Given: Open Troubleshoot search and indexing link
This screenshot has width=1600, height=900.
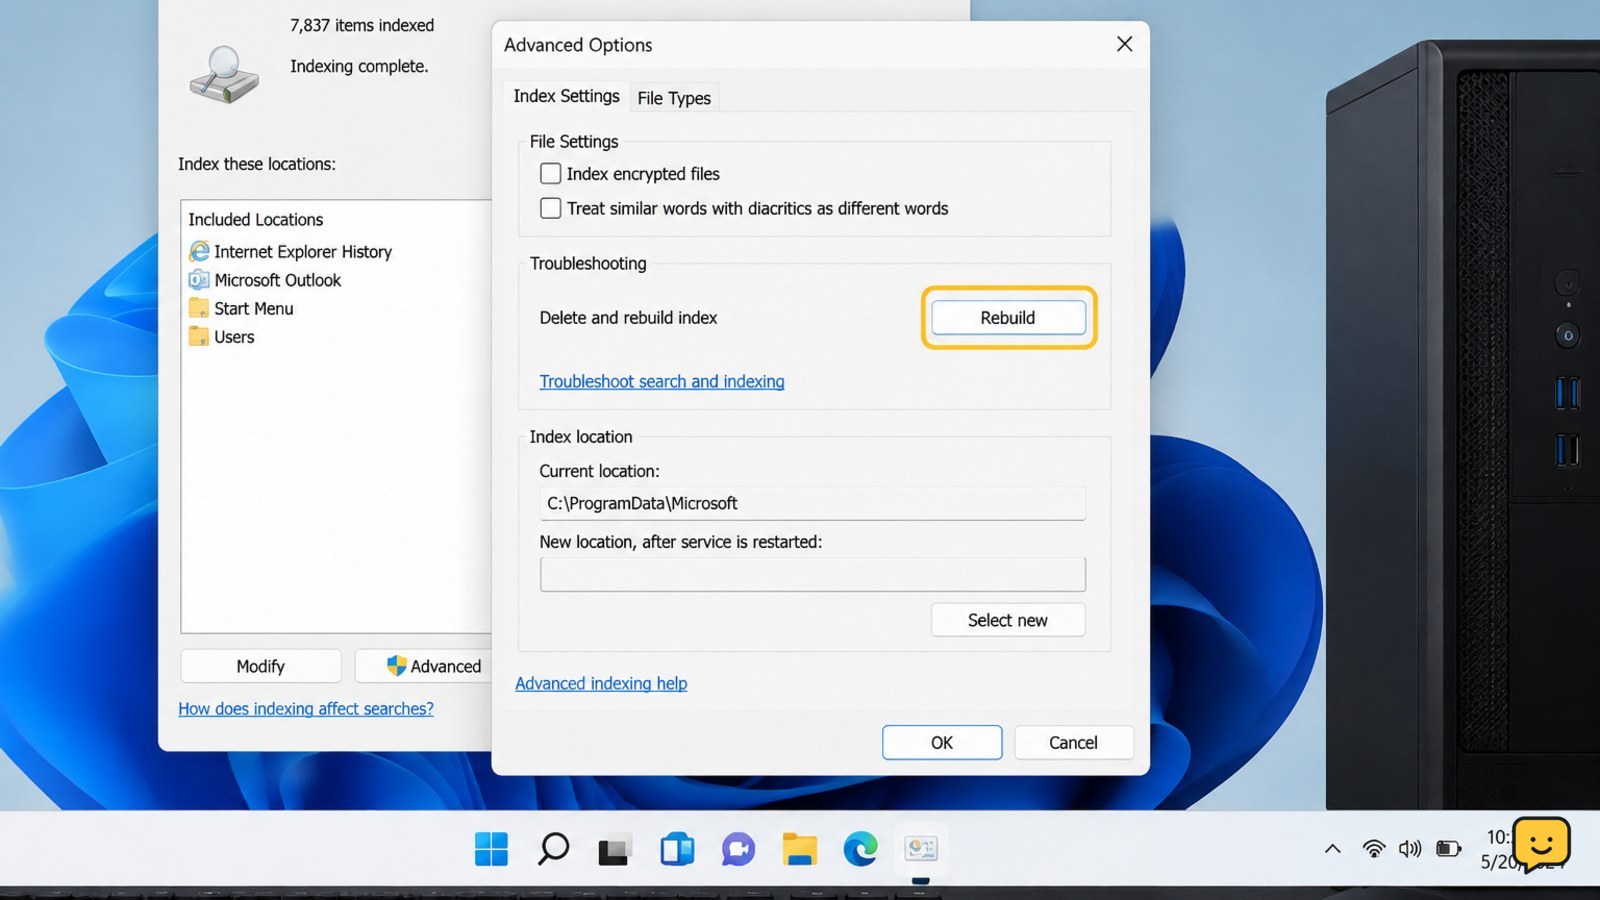Looking at the screenshot, I should tap(662, 381).
